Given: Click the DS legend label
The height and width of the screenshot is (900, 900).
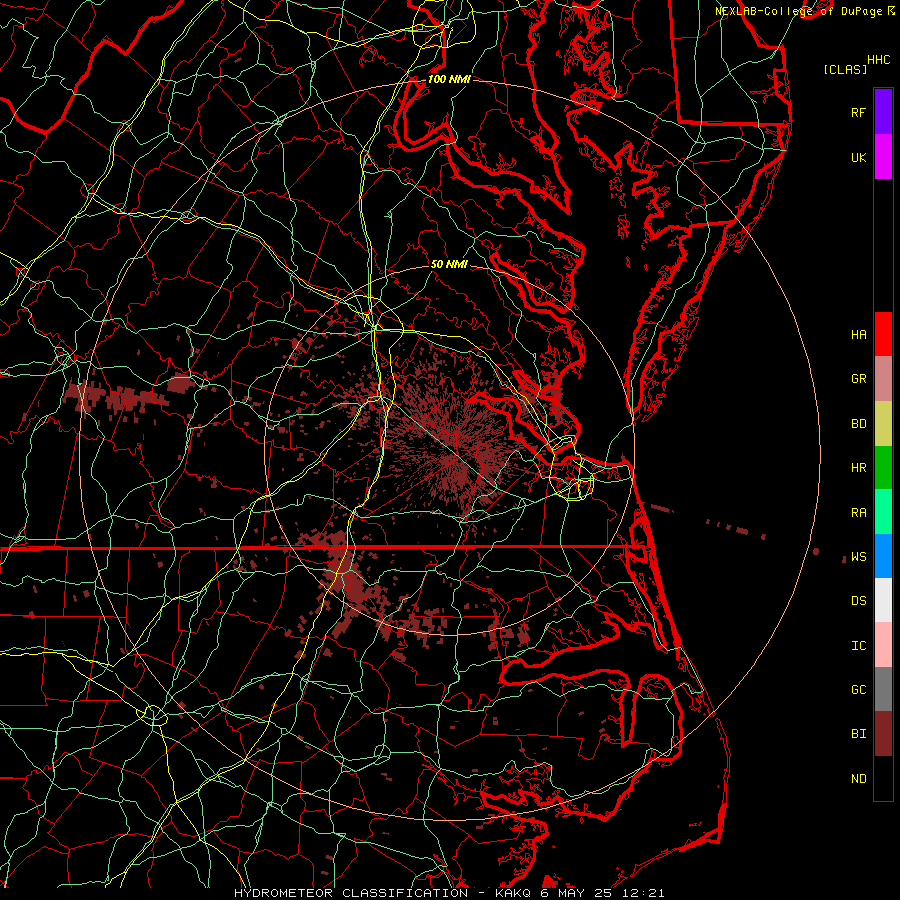Looking at the screenshot, I should click(x=858, y=601).
